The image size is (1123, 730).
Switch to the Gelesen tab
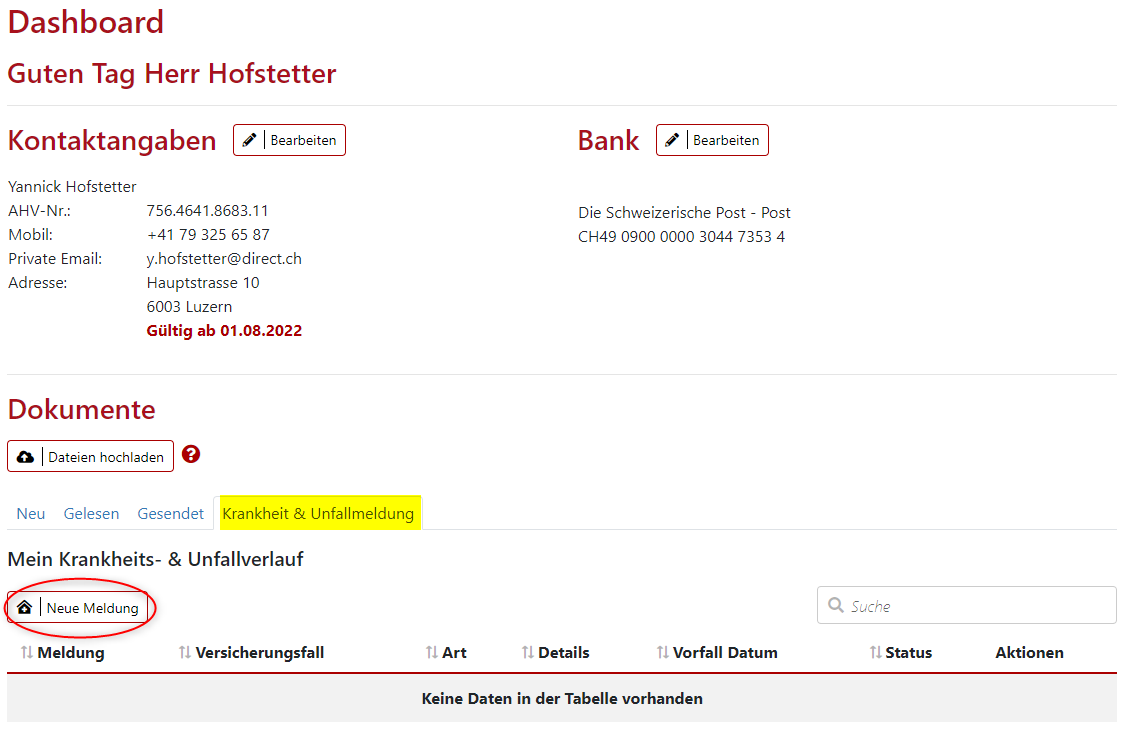pyautogui.click(x=91, y=514)
